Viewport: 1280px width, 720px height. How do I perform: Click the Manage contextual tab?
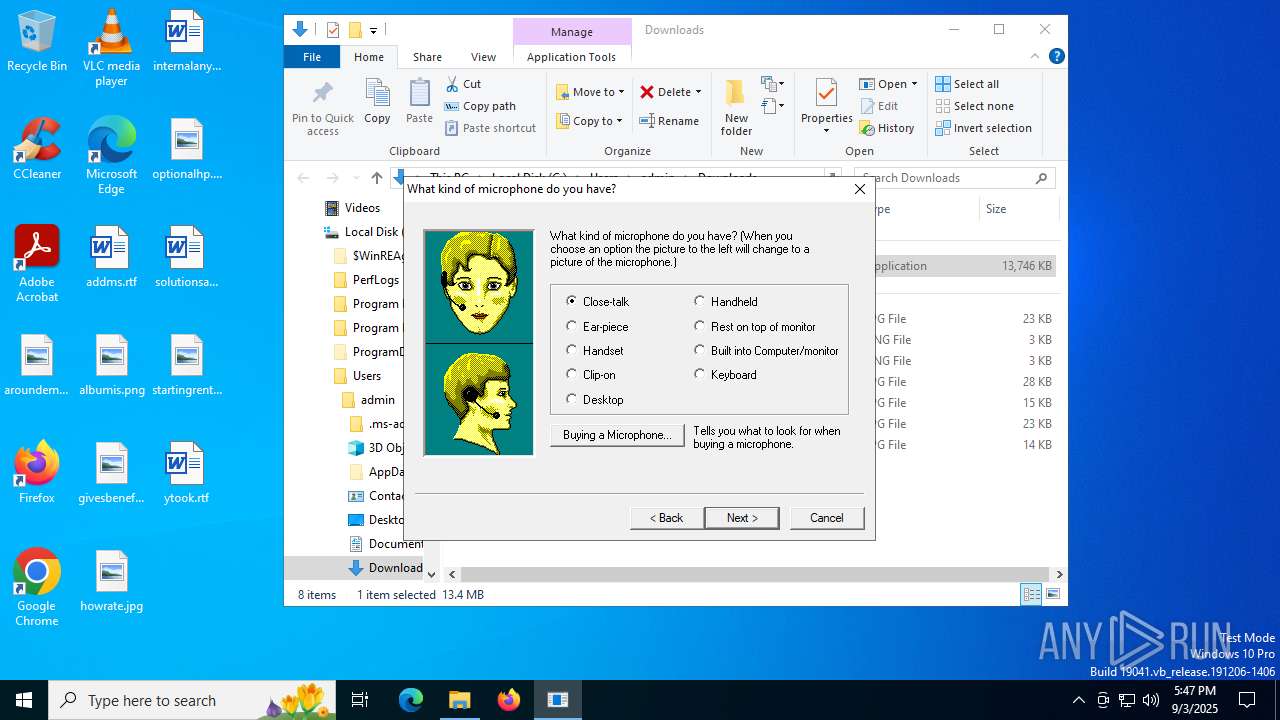[572, 31]
